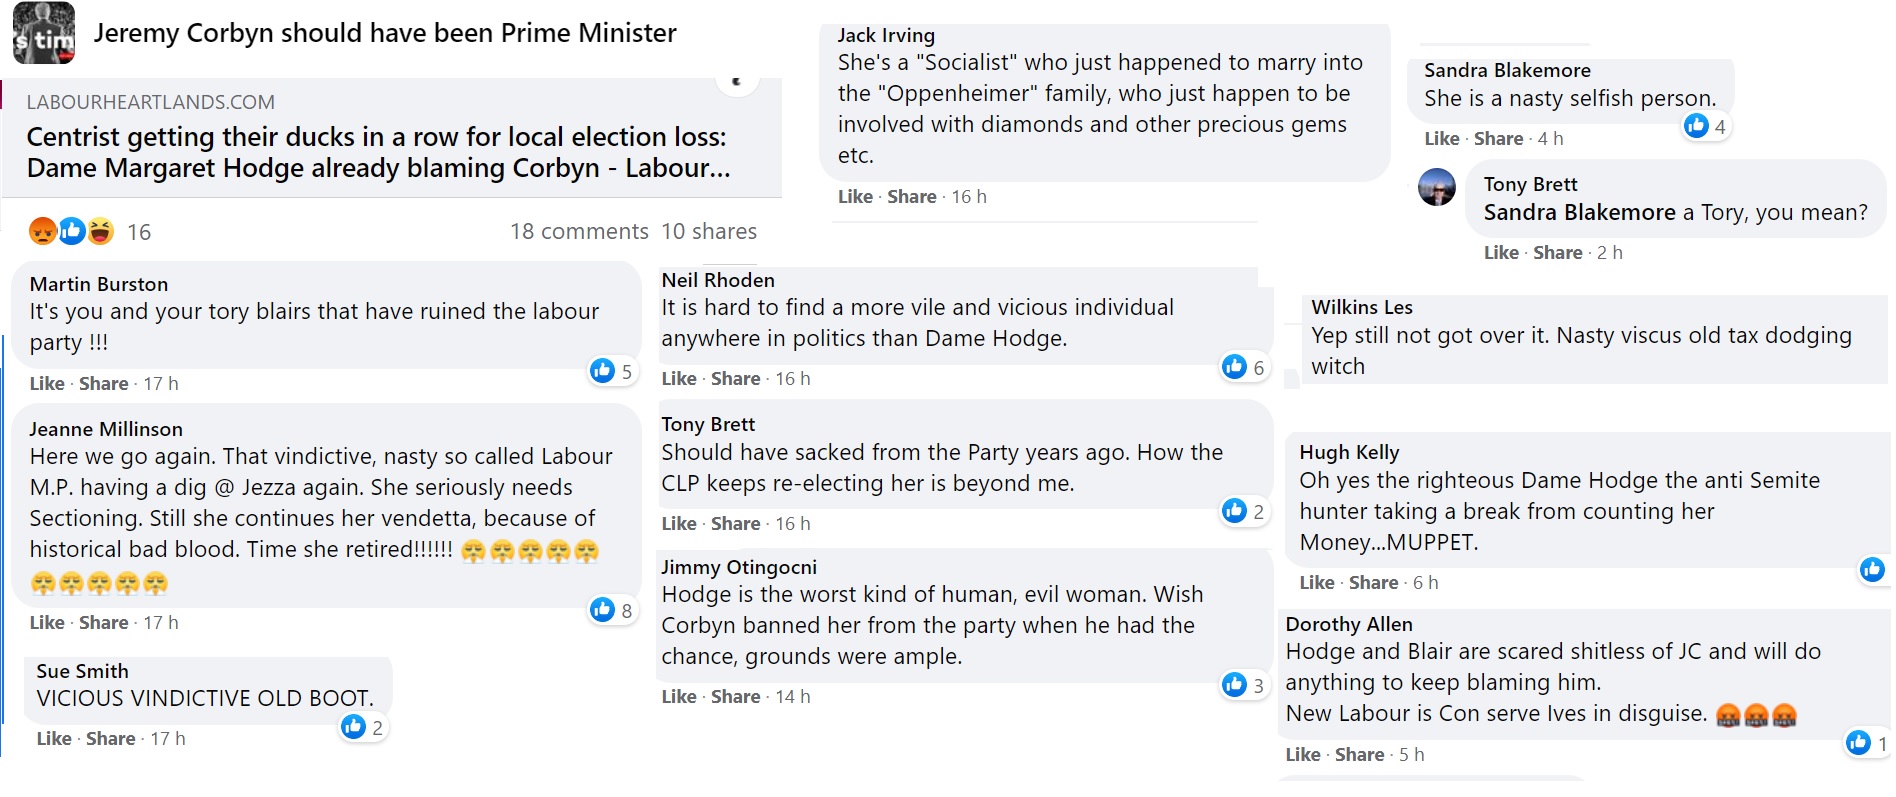The image size is (1896, 797).
Task: Click the Sandra Blakemore mention in Tony Brett's reply
Action: pos(1579,213)
